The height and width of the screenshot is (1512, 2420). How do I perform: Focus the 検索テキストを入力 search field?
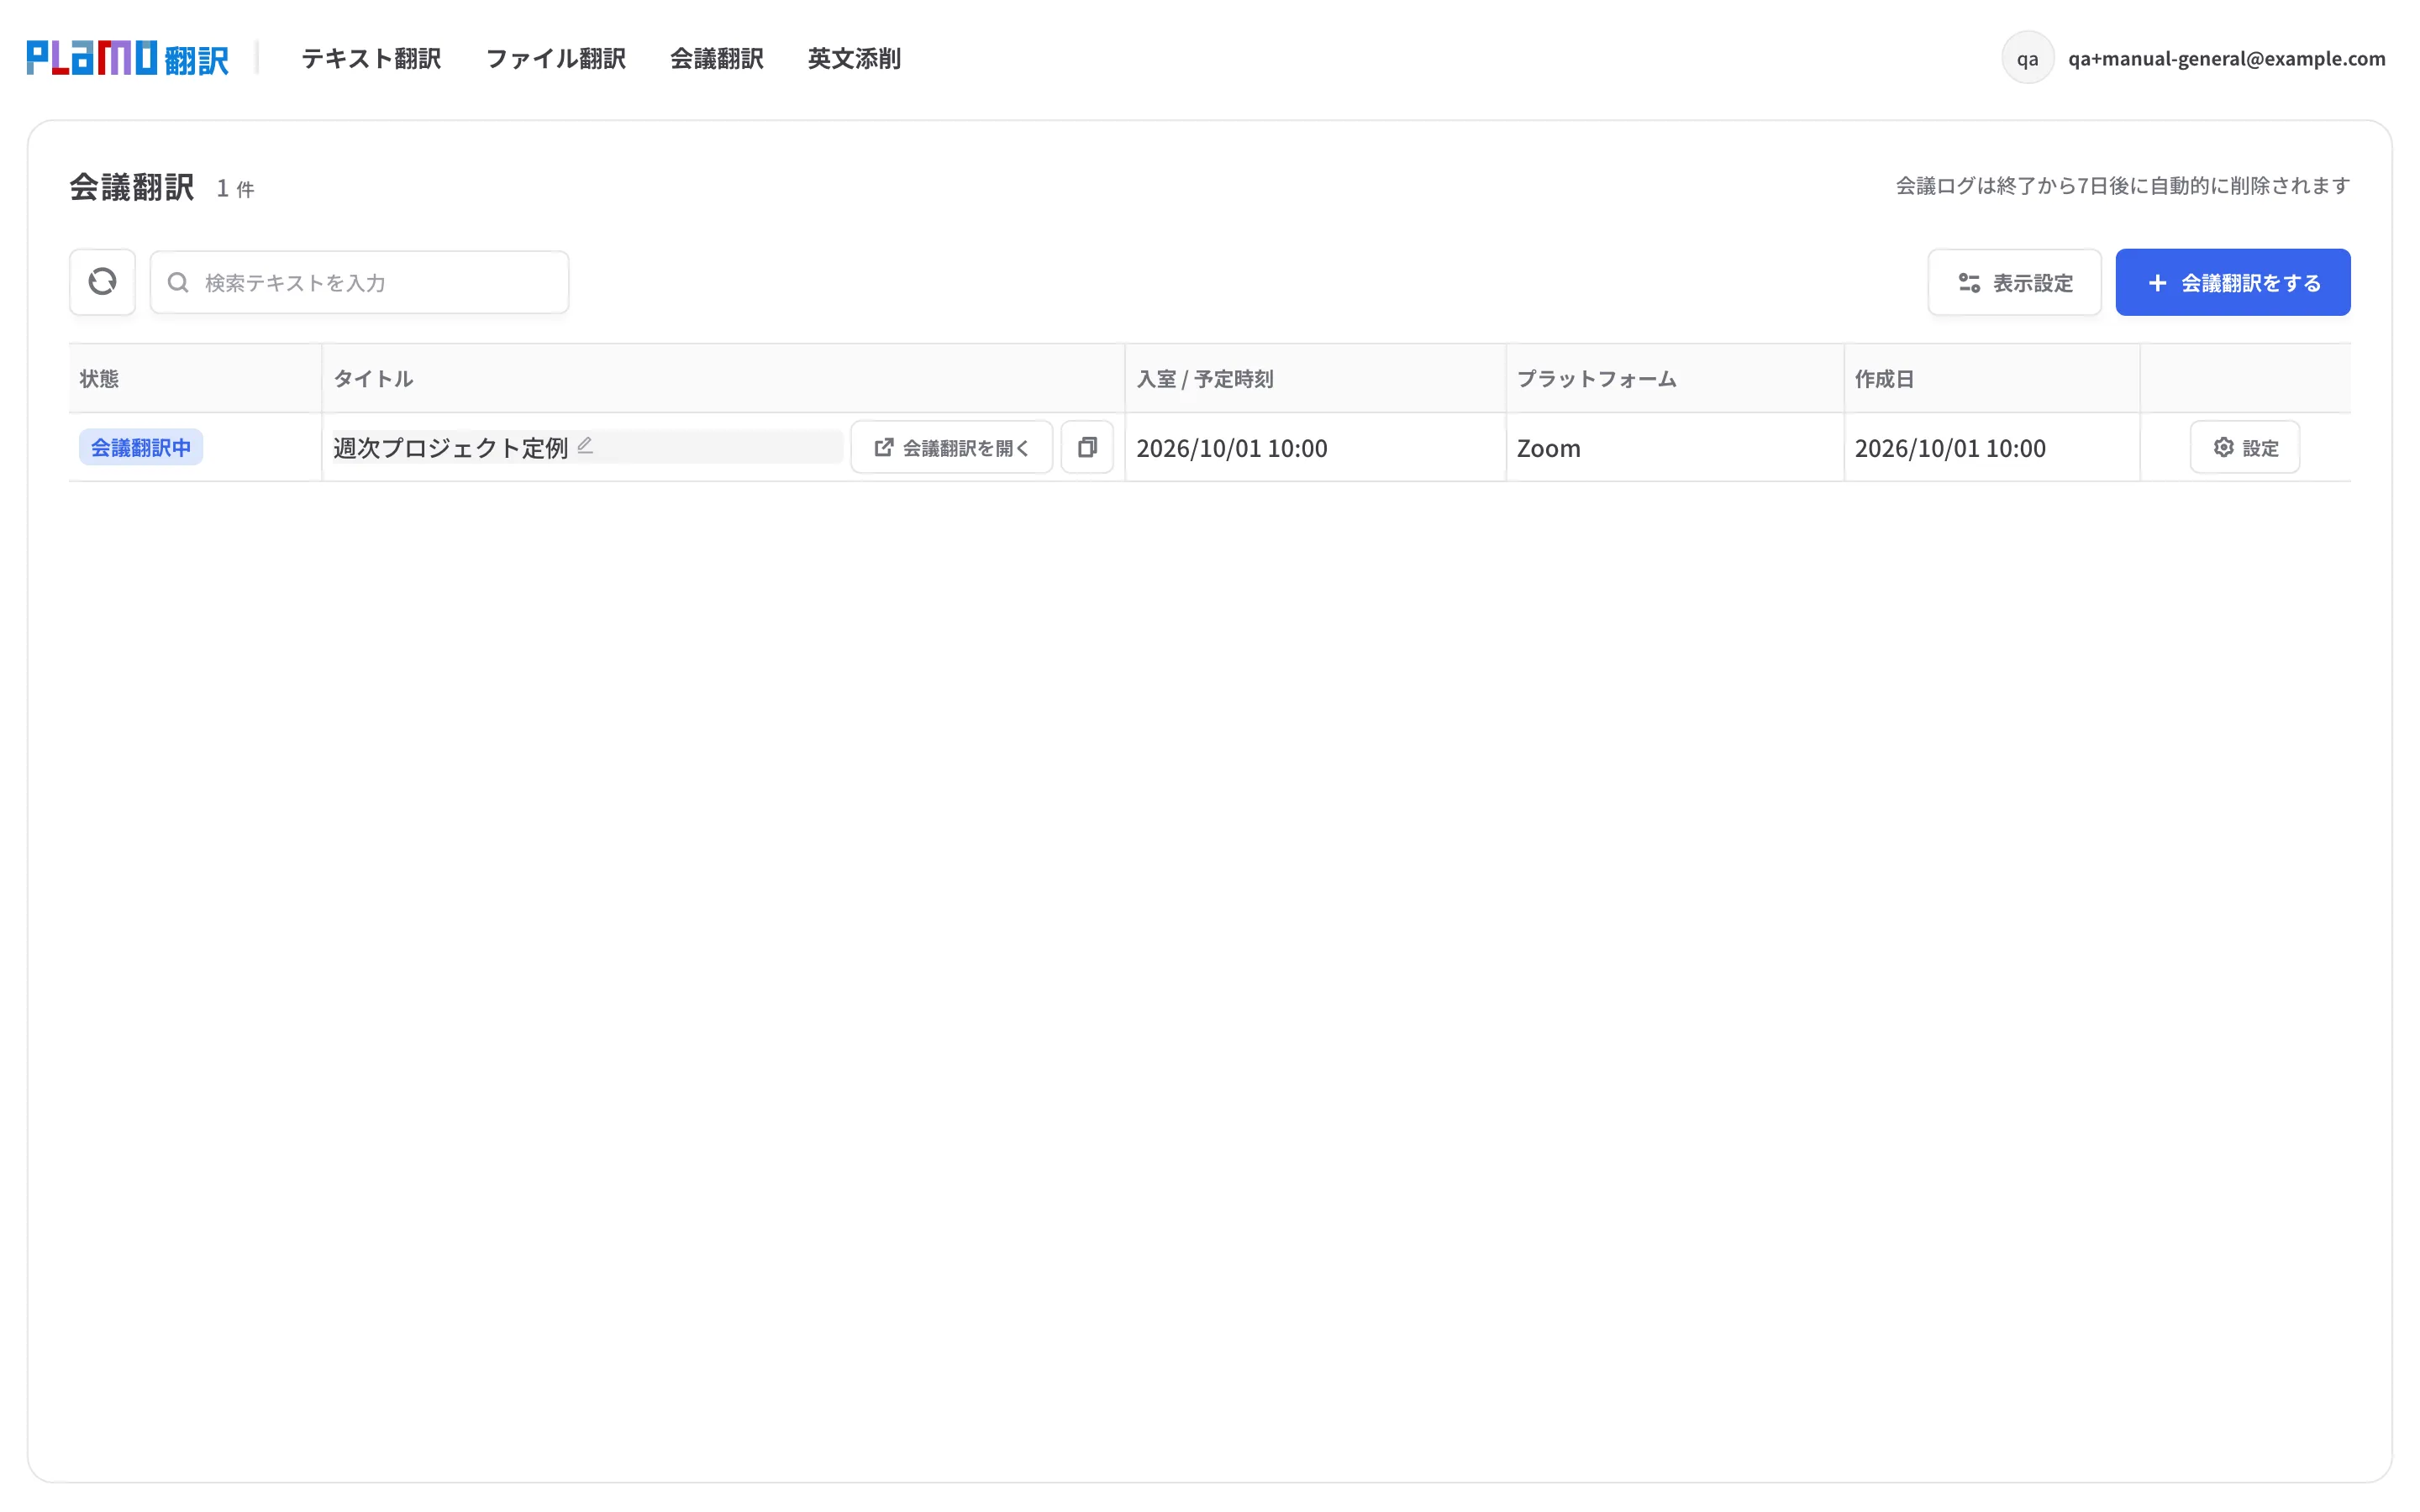coord(359,282)
